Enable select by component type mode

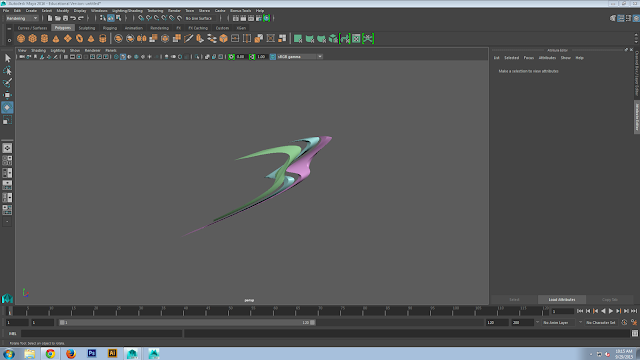pyautogui.click(x=118, y=18)
